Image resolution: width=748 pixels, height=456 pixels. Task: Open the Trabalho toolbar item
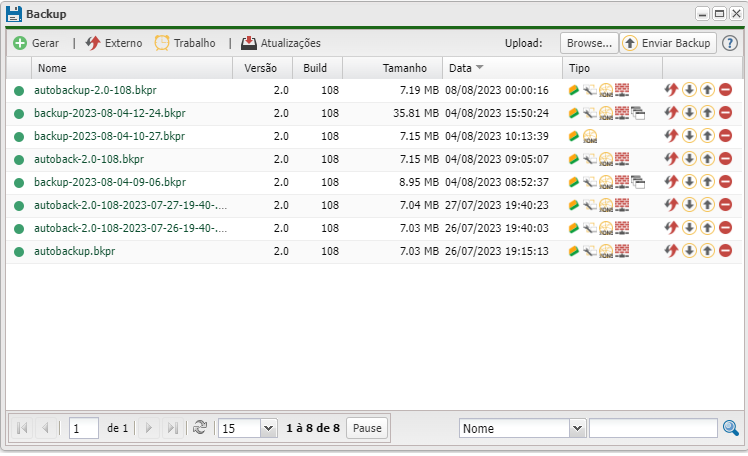point(185,44)
